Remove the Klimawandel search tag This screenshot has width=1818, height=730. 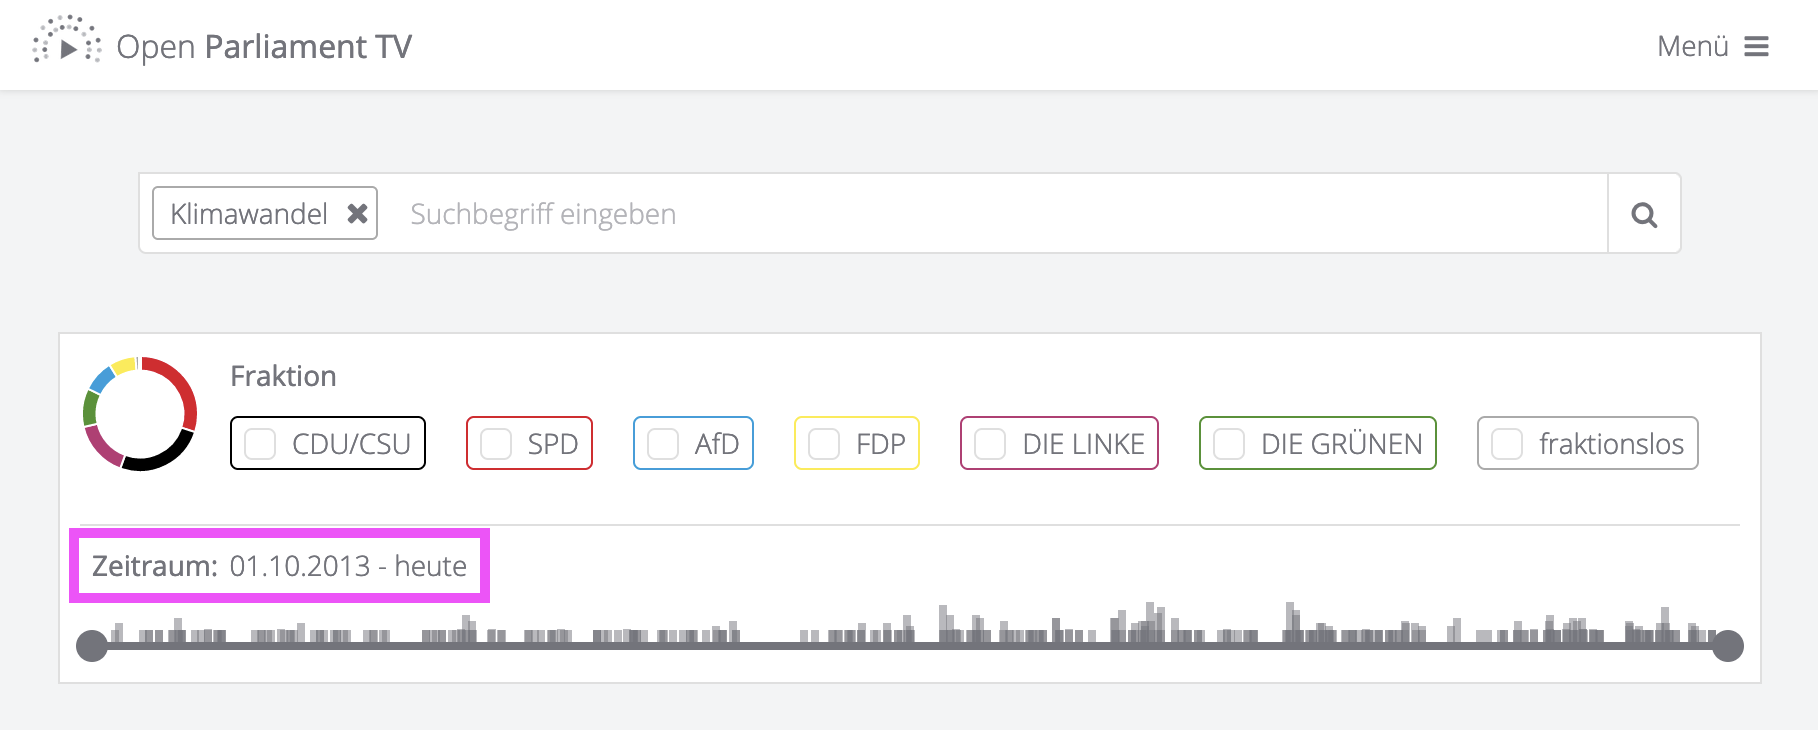tap(357, 213)
